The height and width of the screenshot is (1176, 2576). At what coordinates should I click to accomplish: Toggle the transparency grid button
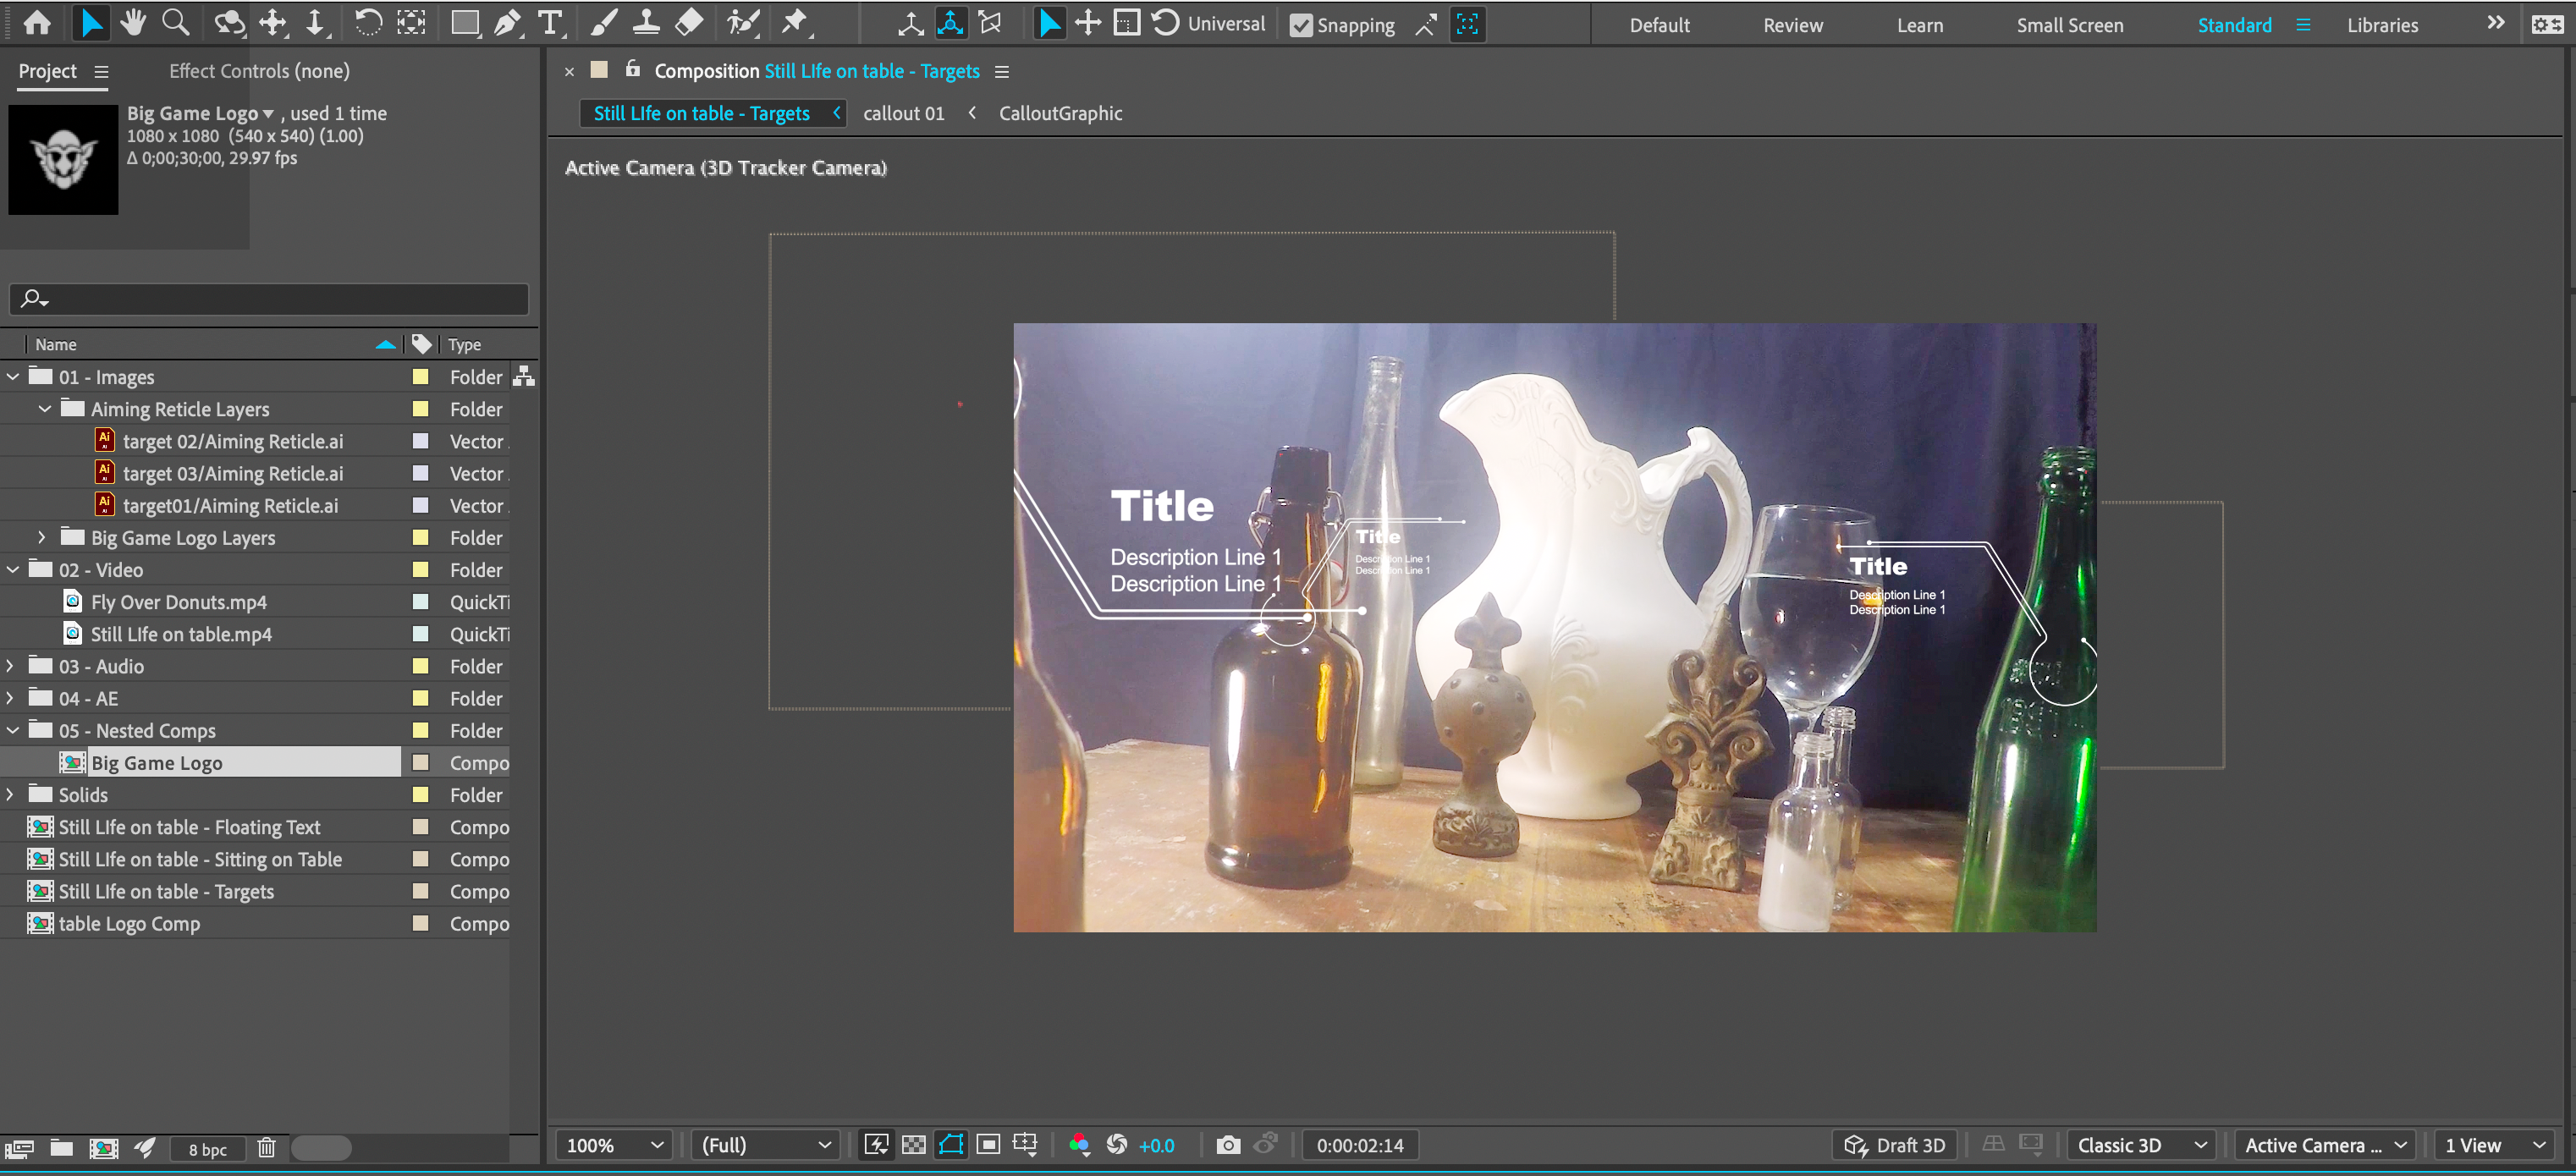(x=913, y=1145)
